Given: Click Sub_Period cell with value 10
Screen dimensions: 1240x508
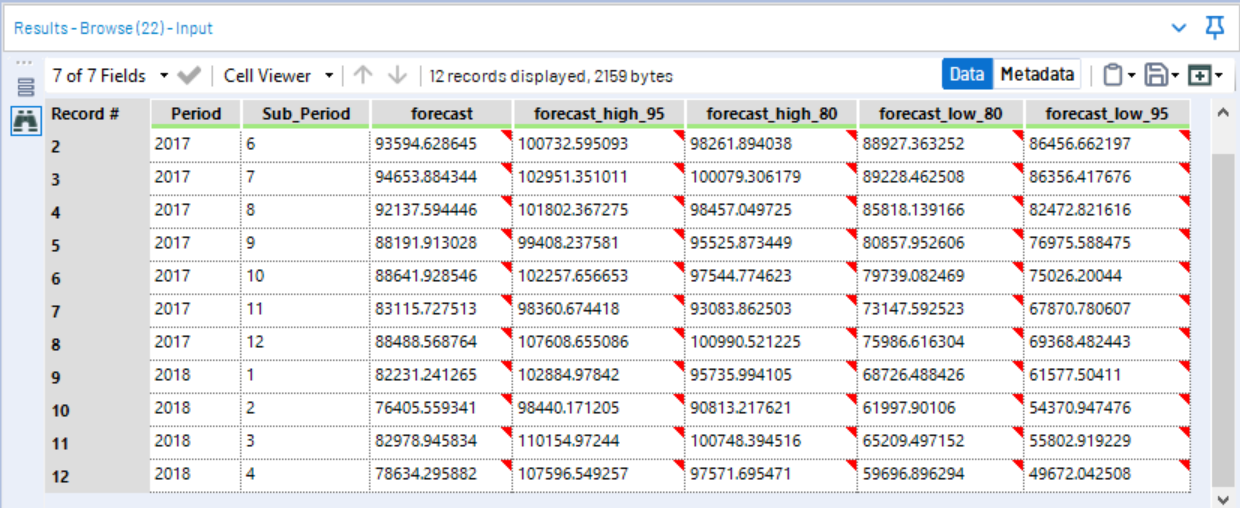Looking at the screenshot, I should click(x=305, y=276).
